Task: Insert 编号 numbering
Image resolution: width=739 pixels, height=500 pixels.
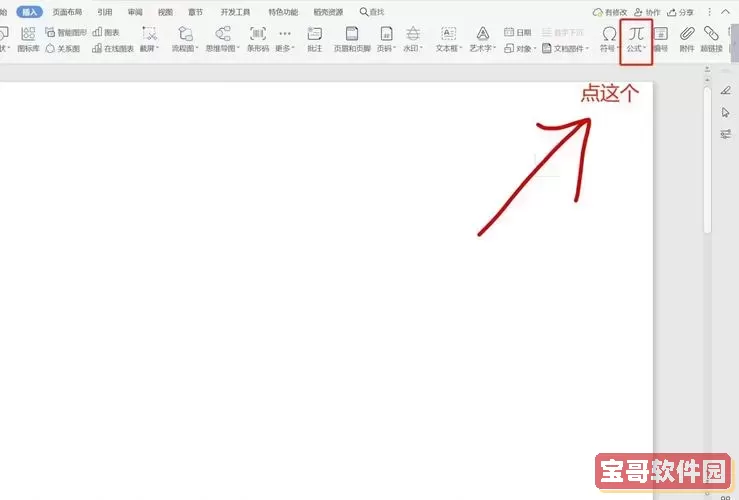Action: point(661,40)
